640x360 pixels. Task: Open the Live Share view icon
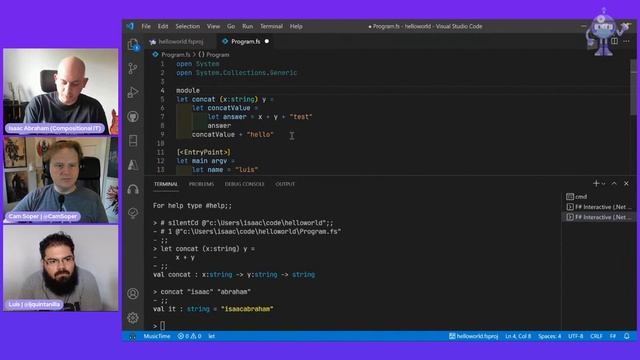pos(133,213)
